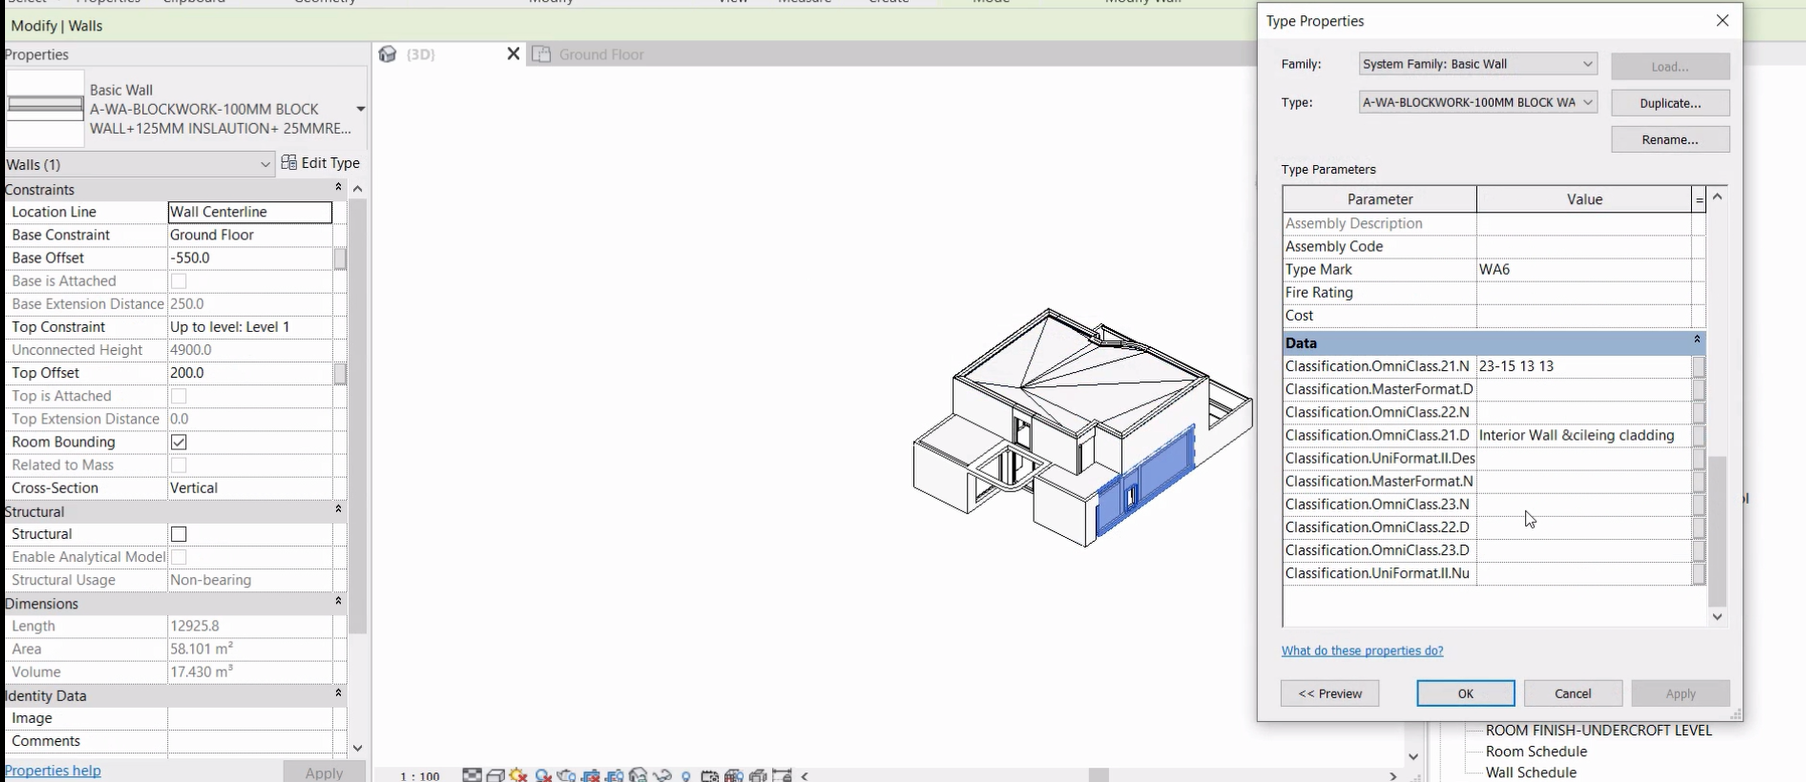Enable the Structural checkbox

[x=179, y=534]
